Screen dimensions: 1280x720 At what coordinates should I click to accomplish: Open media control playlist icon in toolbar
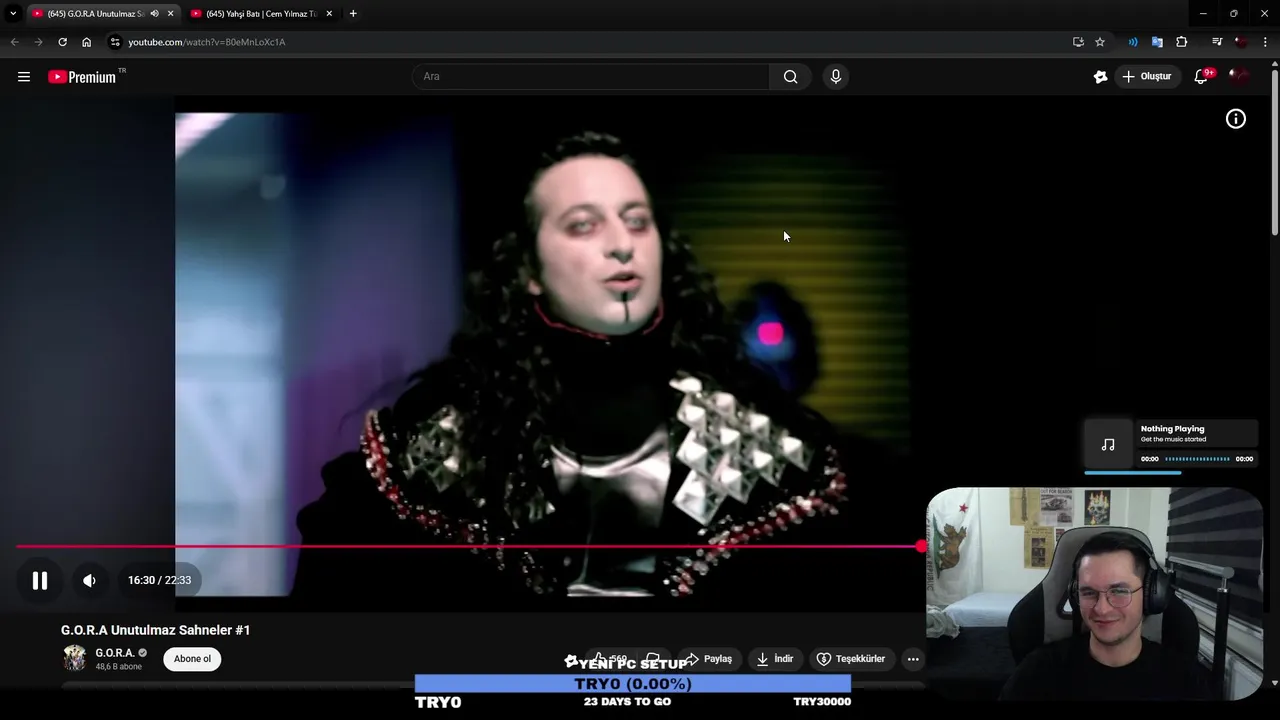tap(1217, 42)
